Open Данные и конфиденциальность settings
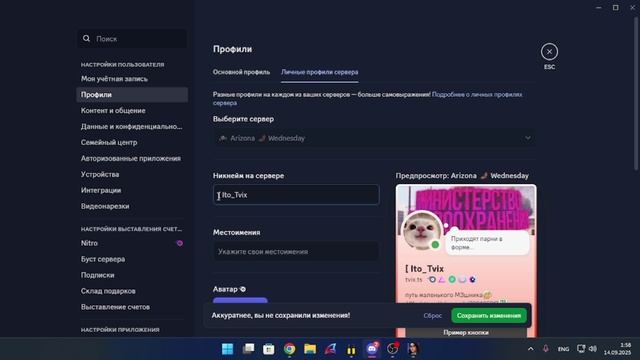The width and height of the screenshot is (640, 360). [x=132, y=127]
